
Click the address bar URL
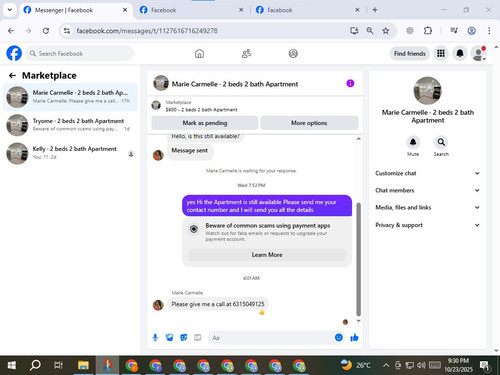[147, 31]
